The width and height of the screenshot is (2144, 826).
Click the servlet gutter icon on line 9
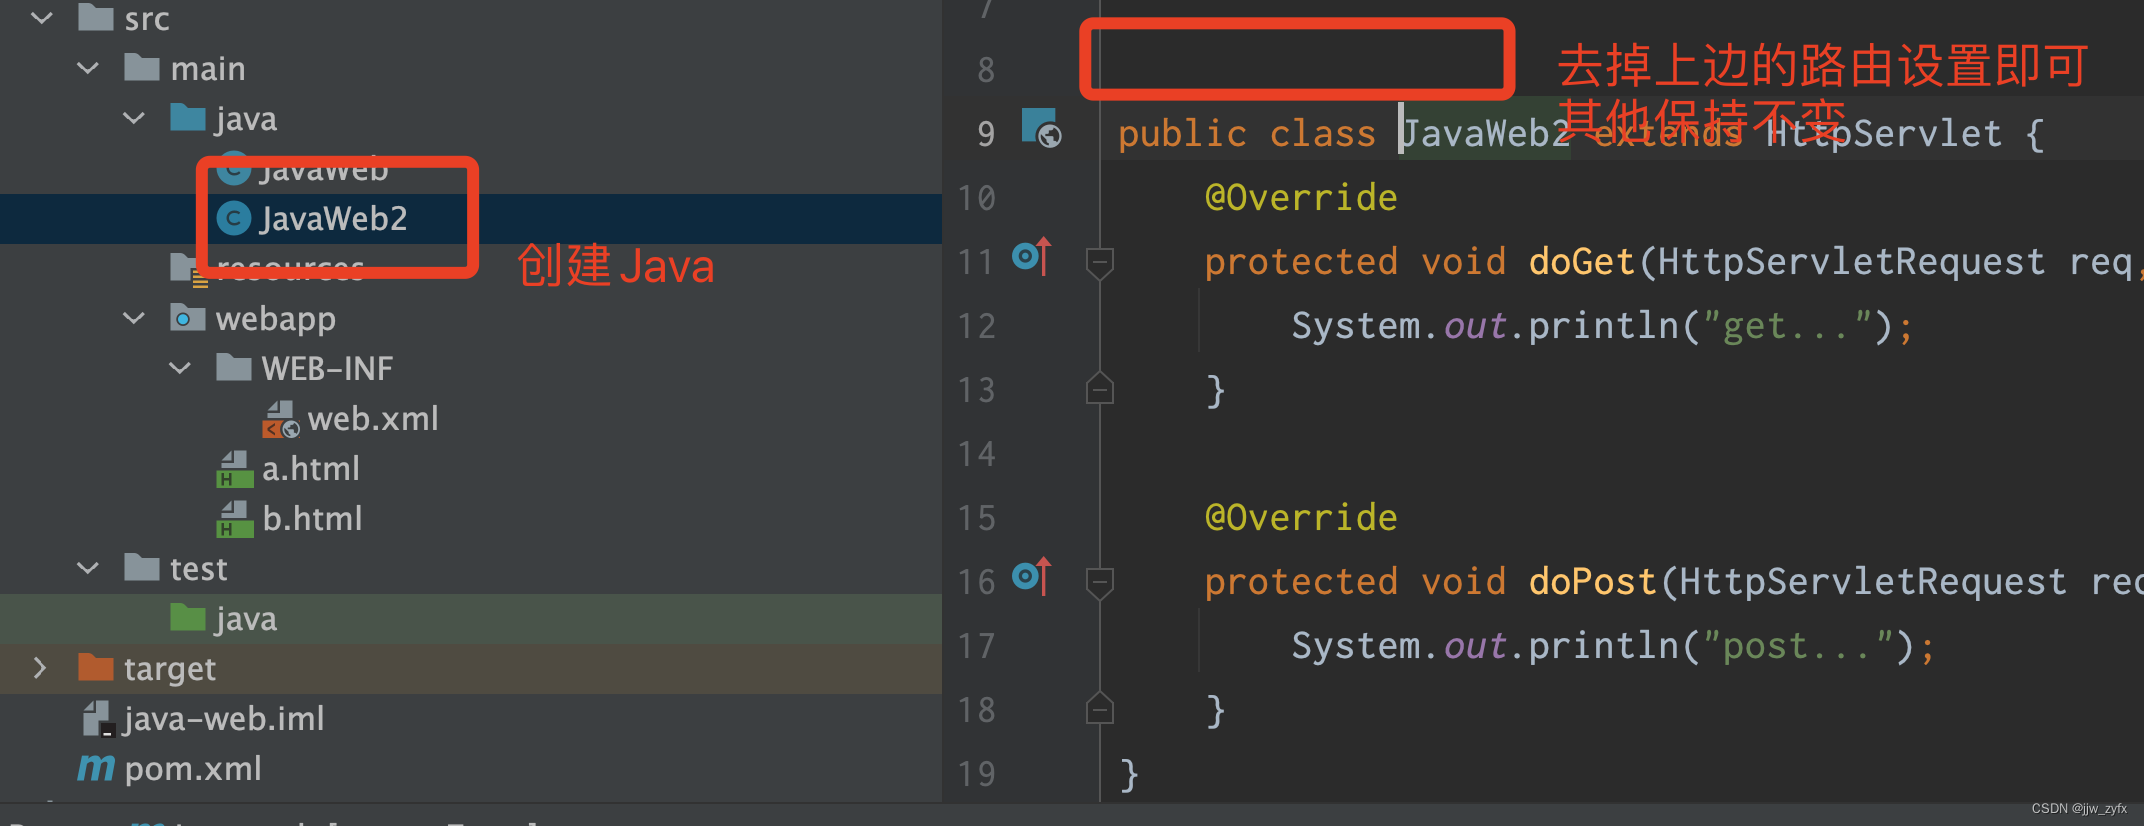tap(1041, 128)
